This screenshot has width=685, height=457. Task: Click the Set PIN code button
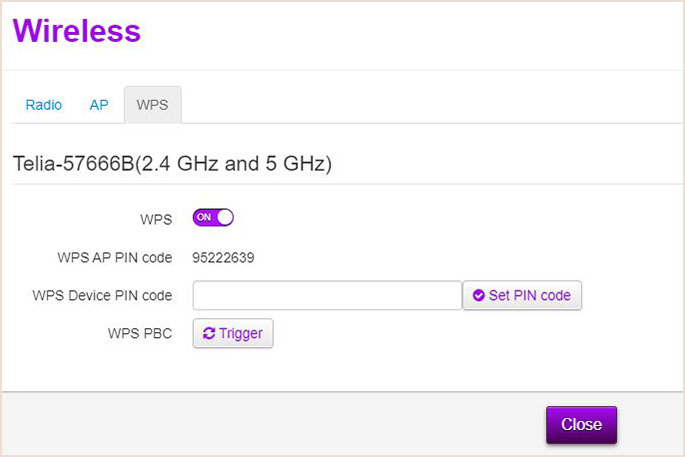(x=522, y=295)
